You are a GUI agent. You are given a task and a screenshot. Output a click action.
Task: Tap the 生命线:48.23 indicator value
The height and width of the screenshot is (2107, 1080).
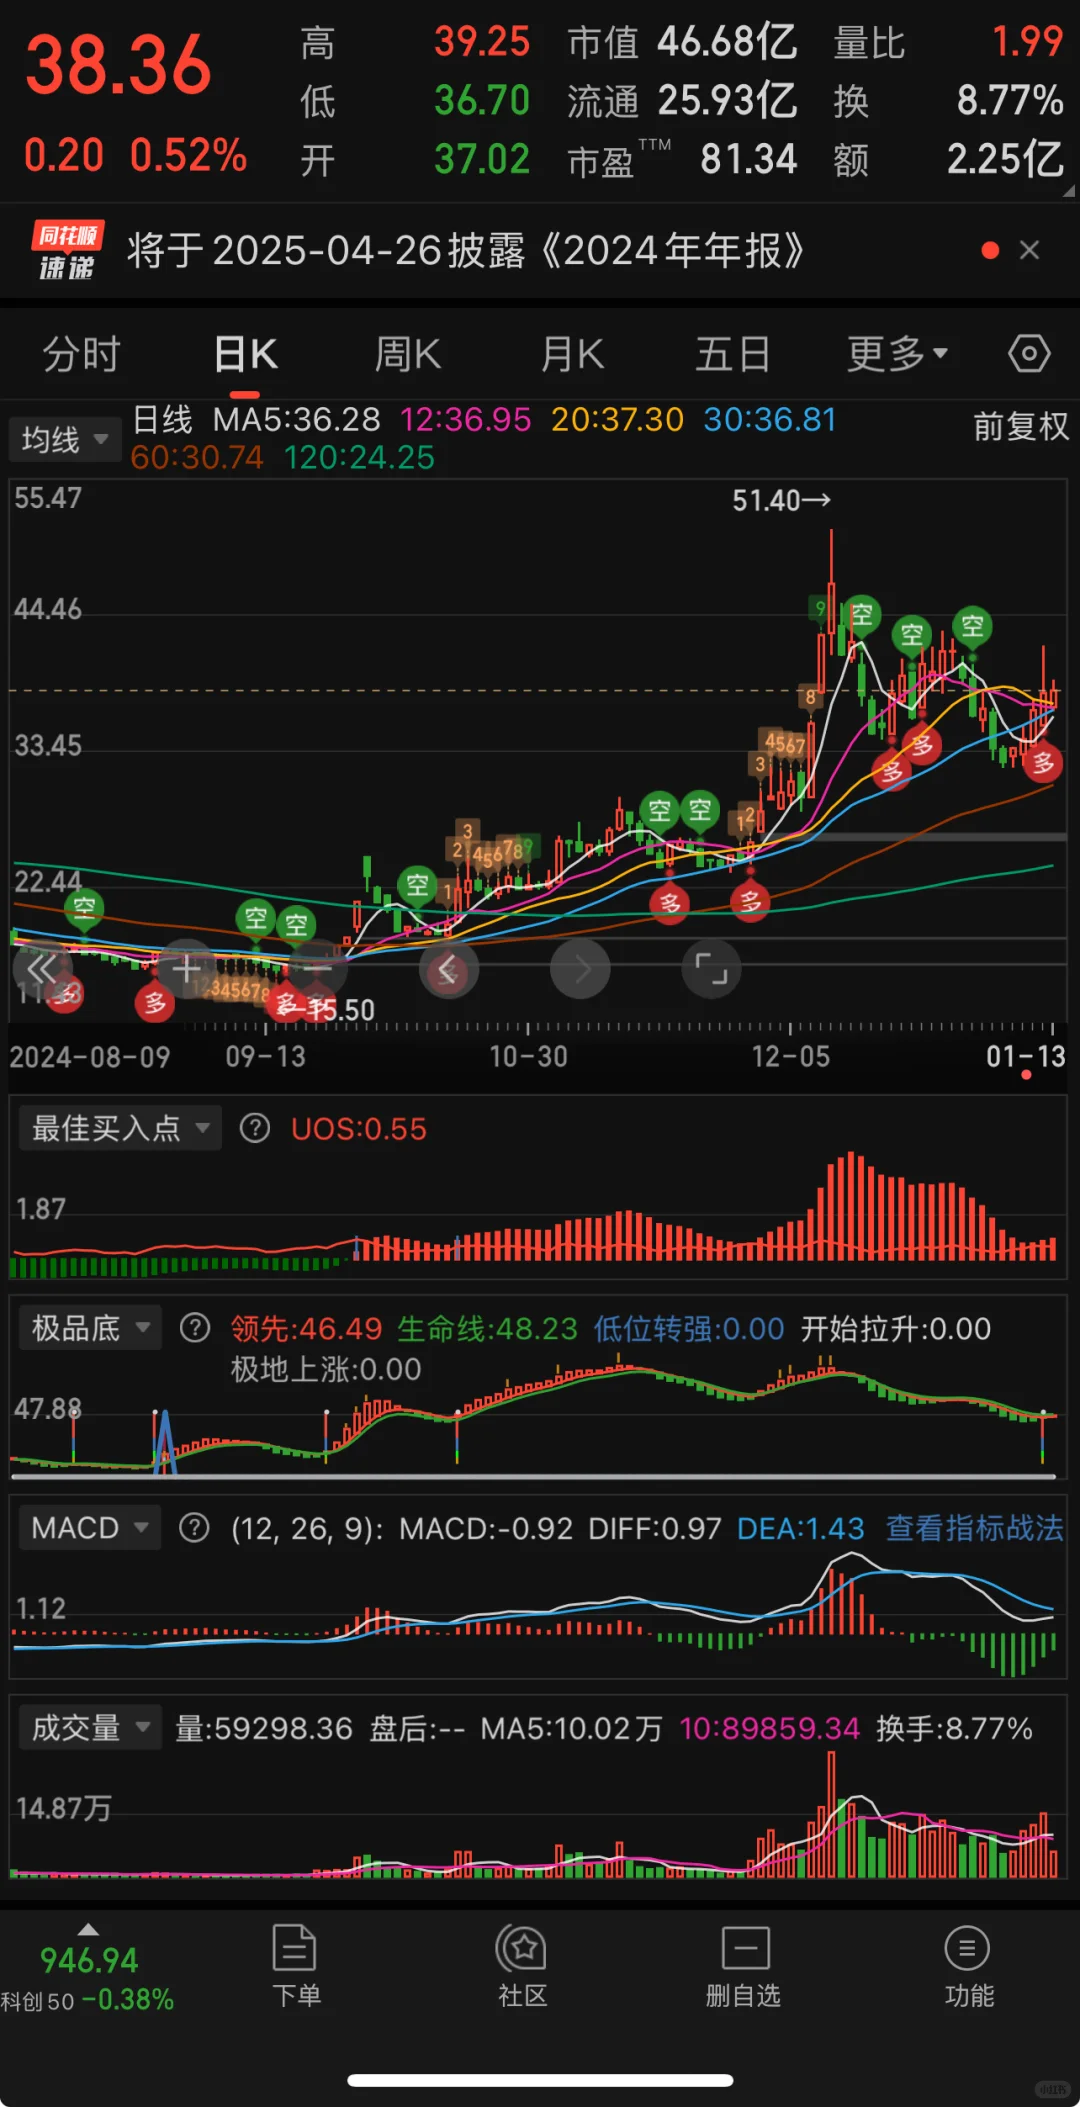[487, 1328]
